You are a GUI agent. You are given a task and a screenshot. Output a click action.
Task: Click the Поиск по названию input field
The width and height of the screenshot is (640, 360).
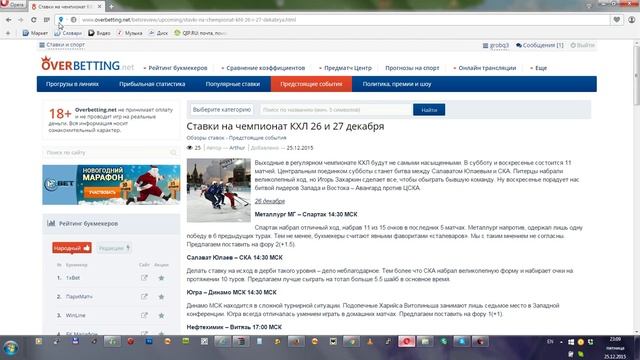point(336,110)
